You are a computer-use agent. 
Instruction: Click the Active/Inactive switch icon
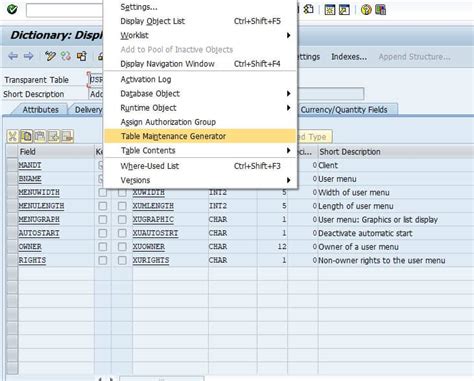point(66,56)
